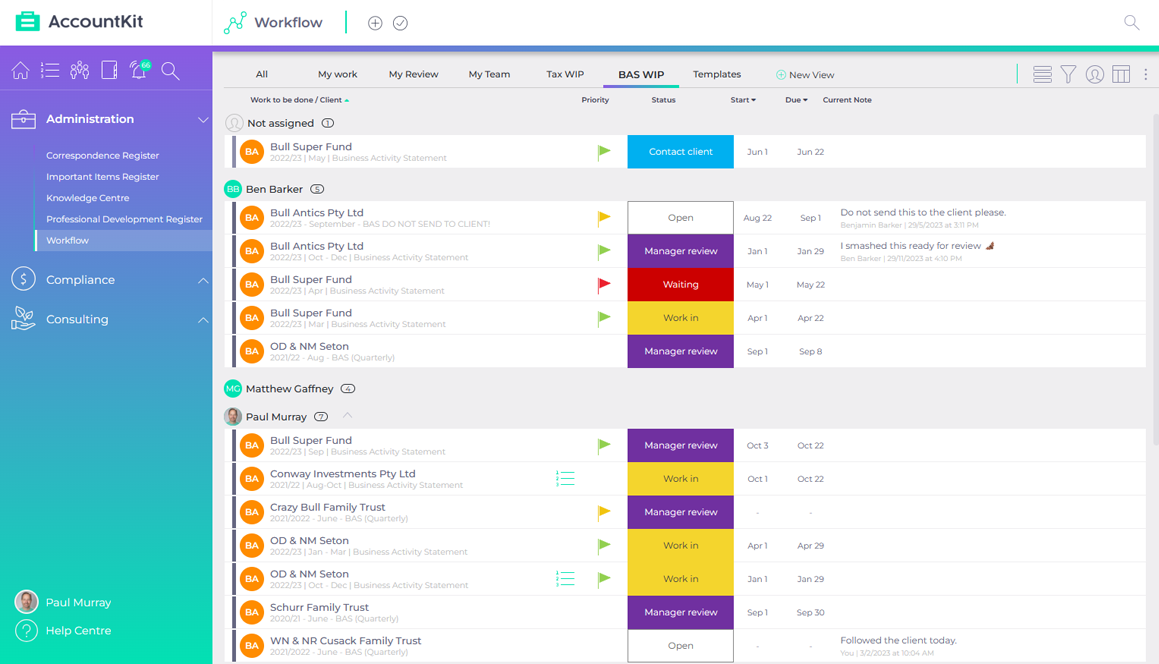This screenshot has width=1159, height=664.
Task: Open Important Items Register link
Action: 102,177
